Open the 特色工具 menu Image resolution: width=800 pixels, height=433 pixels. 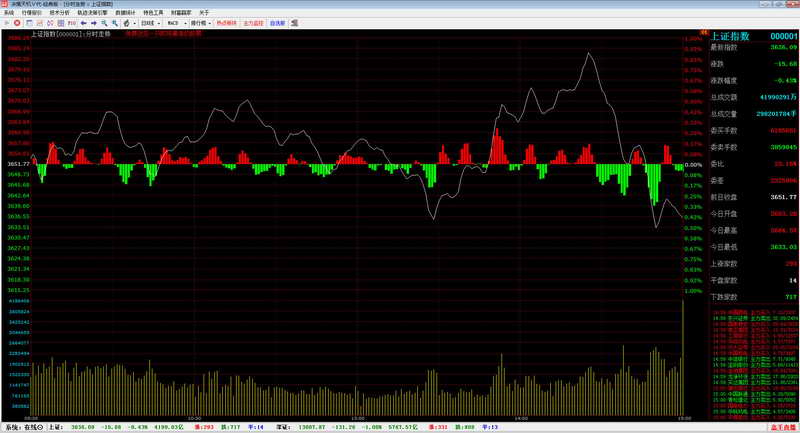click(153, 13)
